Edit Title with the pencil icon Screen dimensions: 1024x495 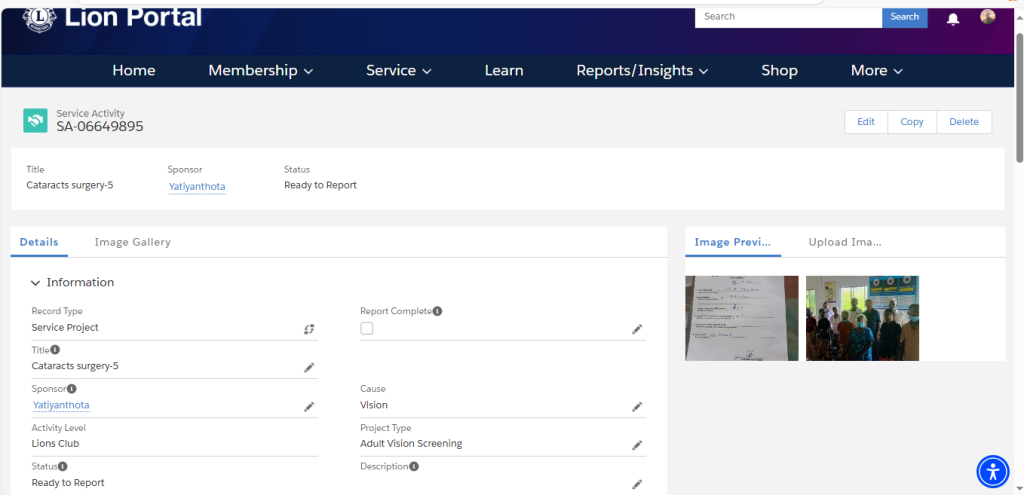pos(309,368)
